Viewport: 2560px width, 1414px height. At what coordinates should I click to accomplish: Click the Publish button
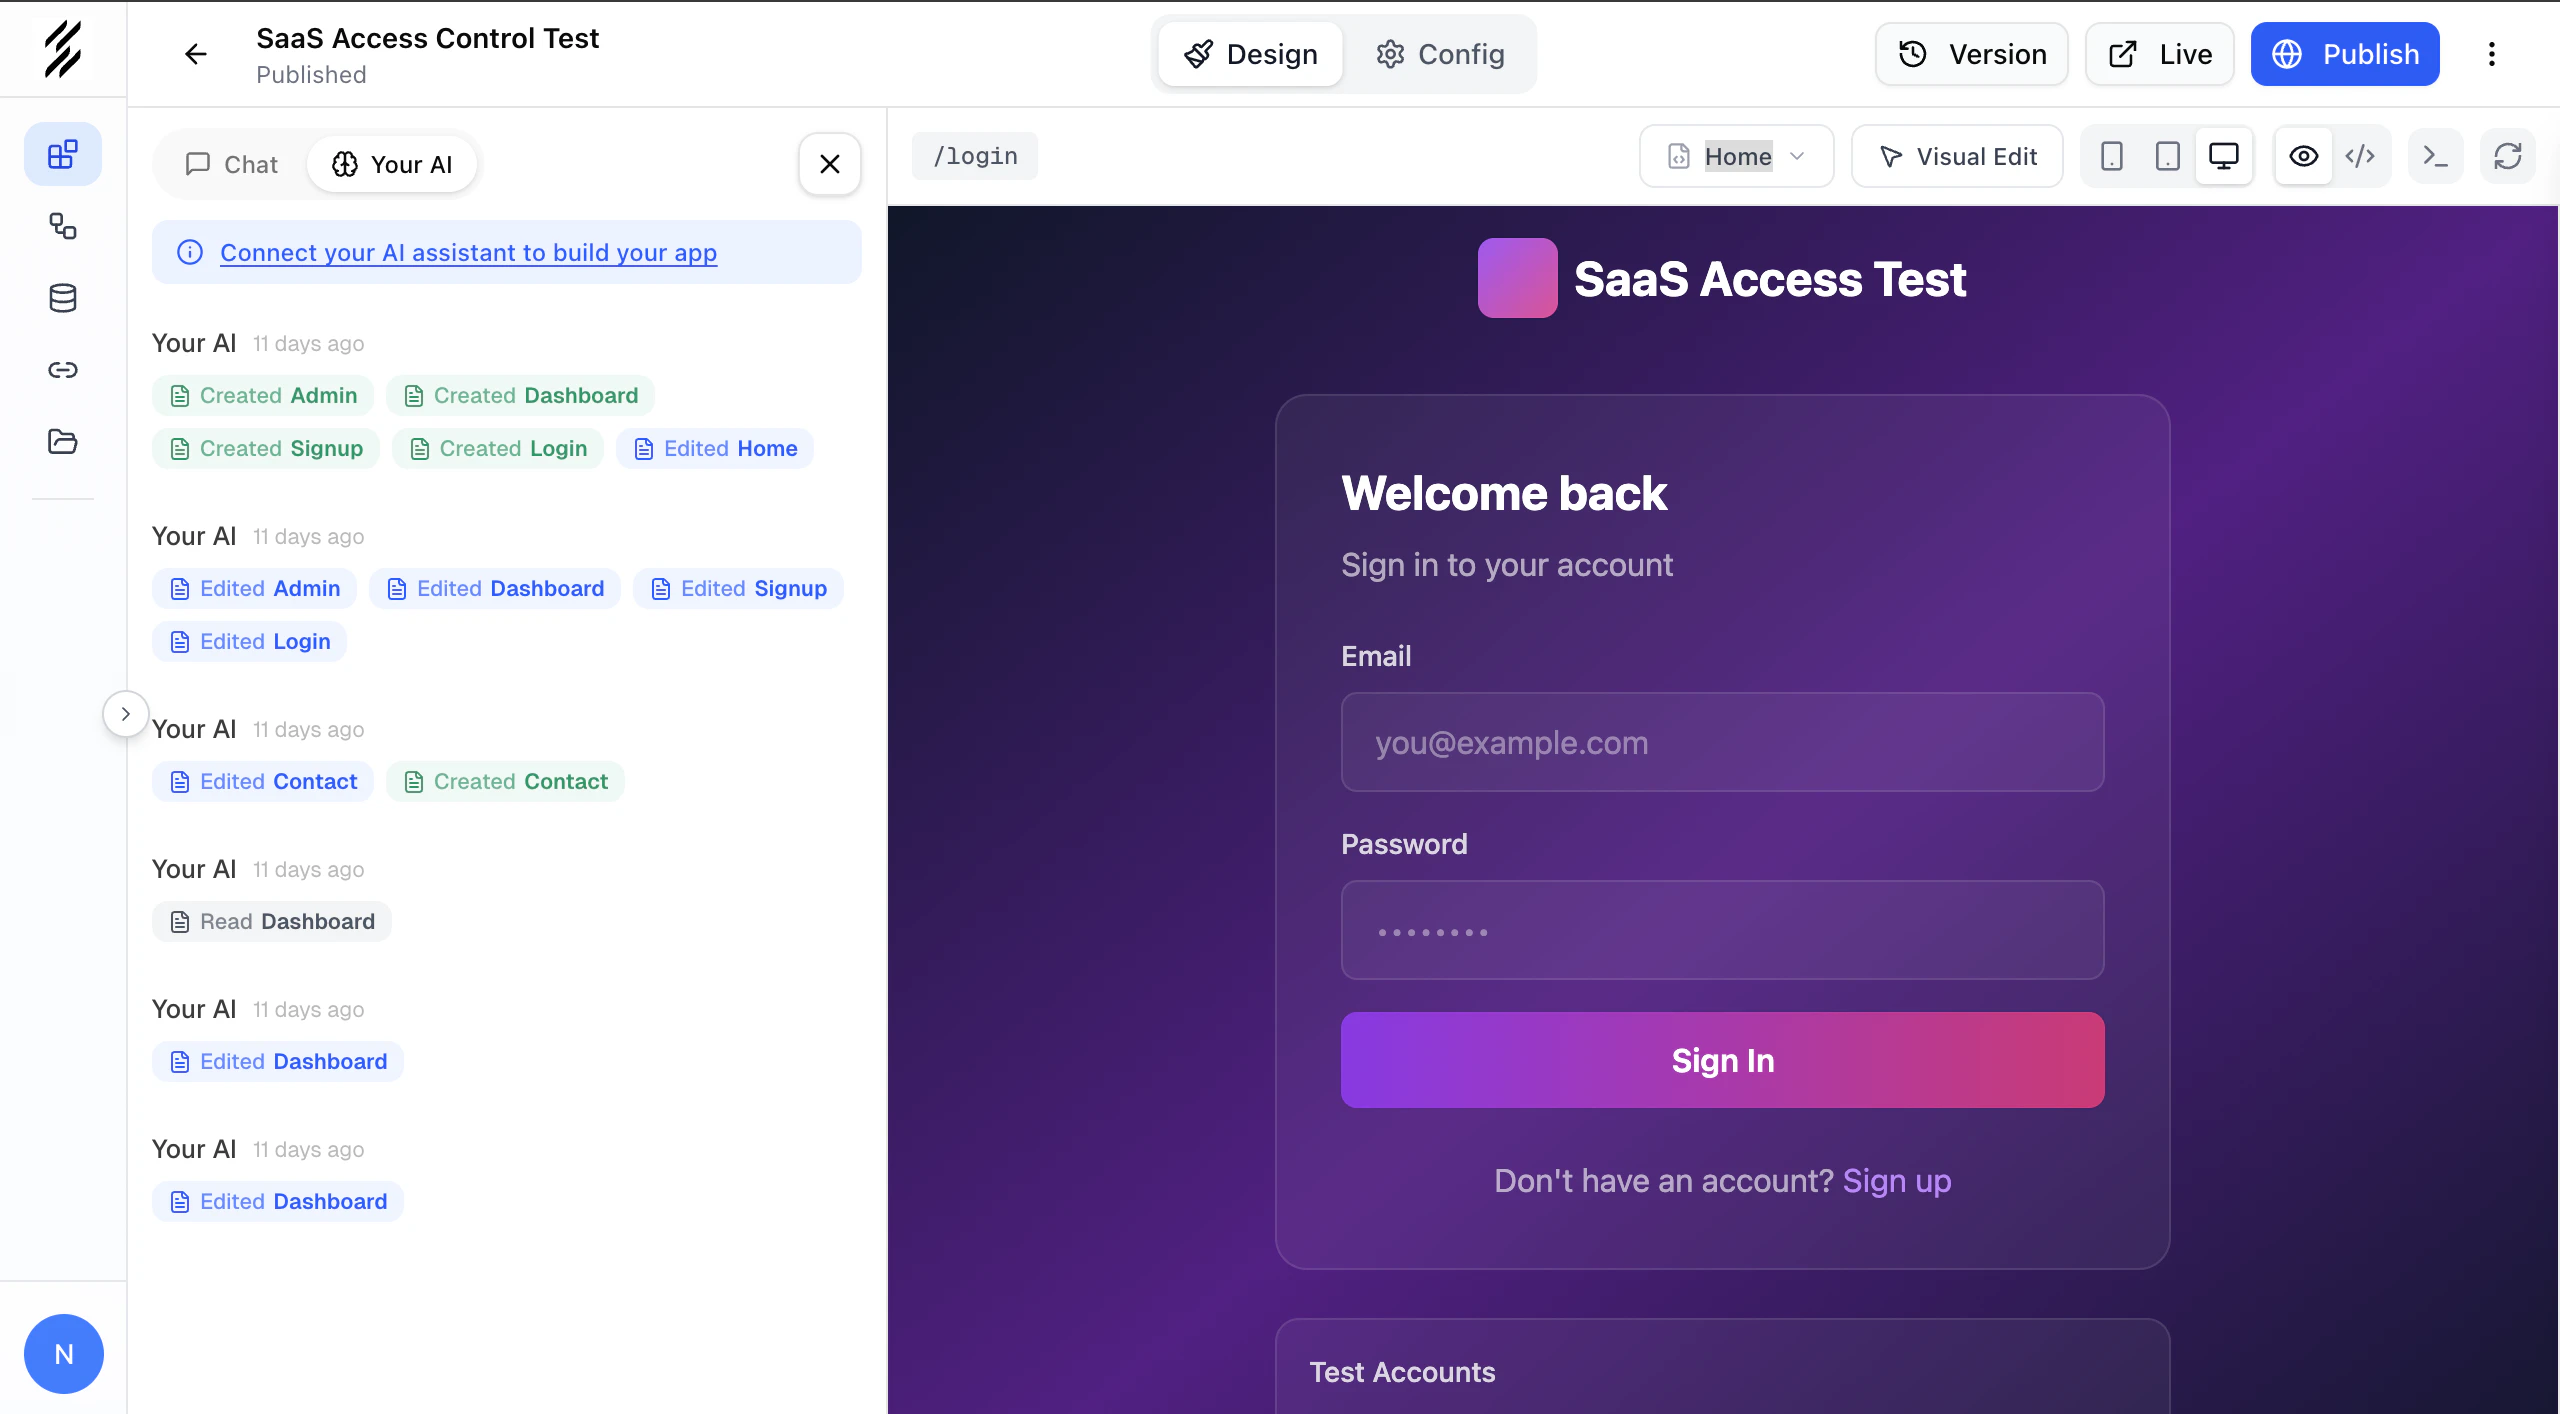[x=2344, y=54]
